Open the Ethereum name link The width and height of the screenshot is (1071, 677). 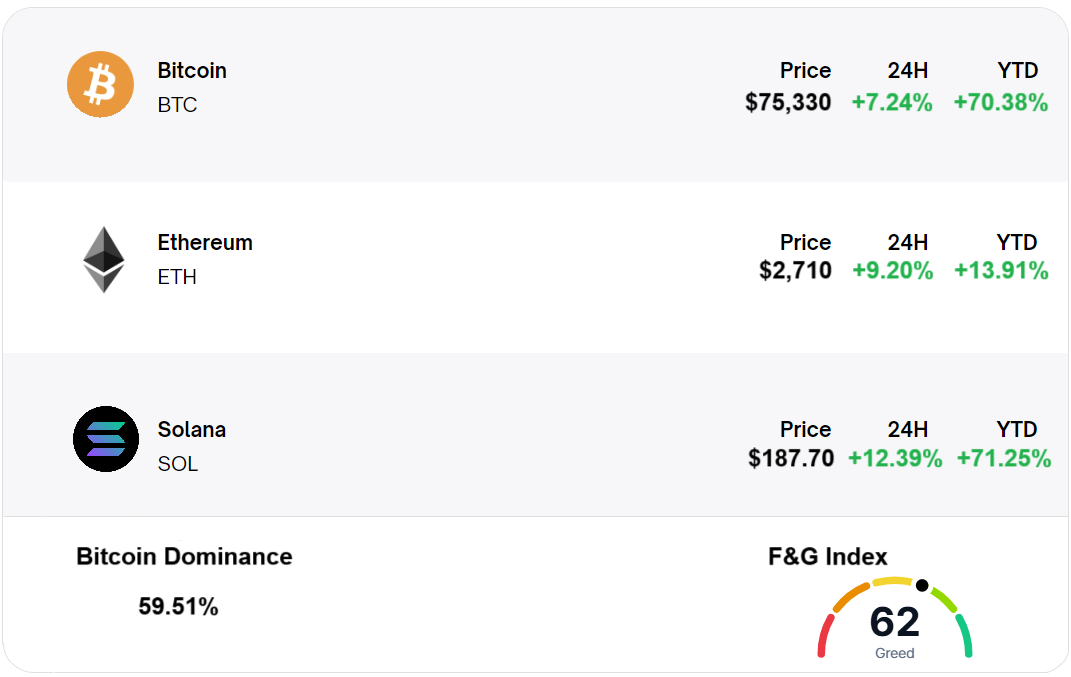click(x=205, y=243)
